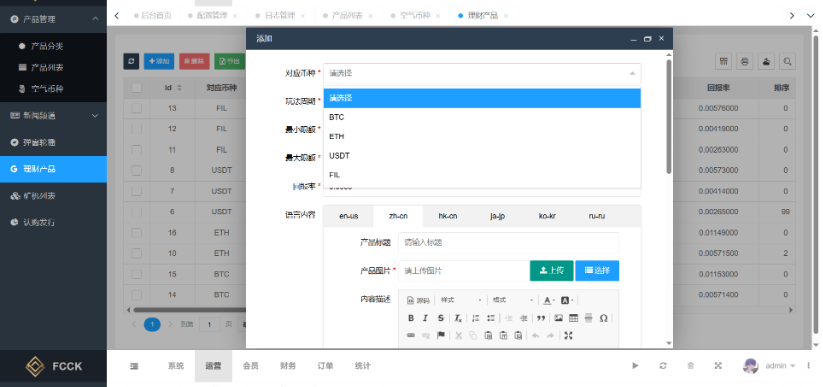Click the Anchor flag icon in editor
This screenshot has height=387, width=823.
click(x=441, y=336)
